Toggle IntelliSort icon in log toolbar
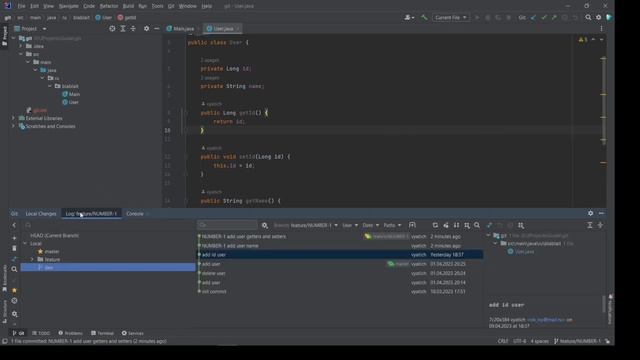 point(456,225)
